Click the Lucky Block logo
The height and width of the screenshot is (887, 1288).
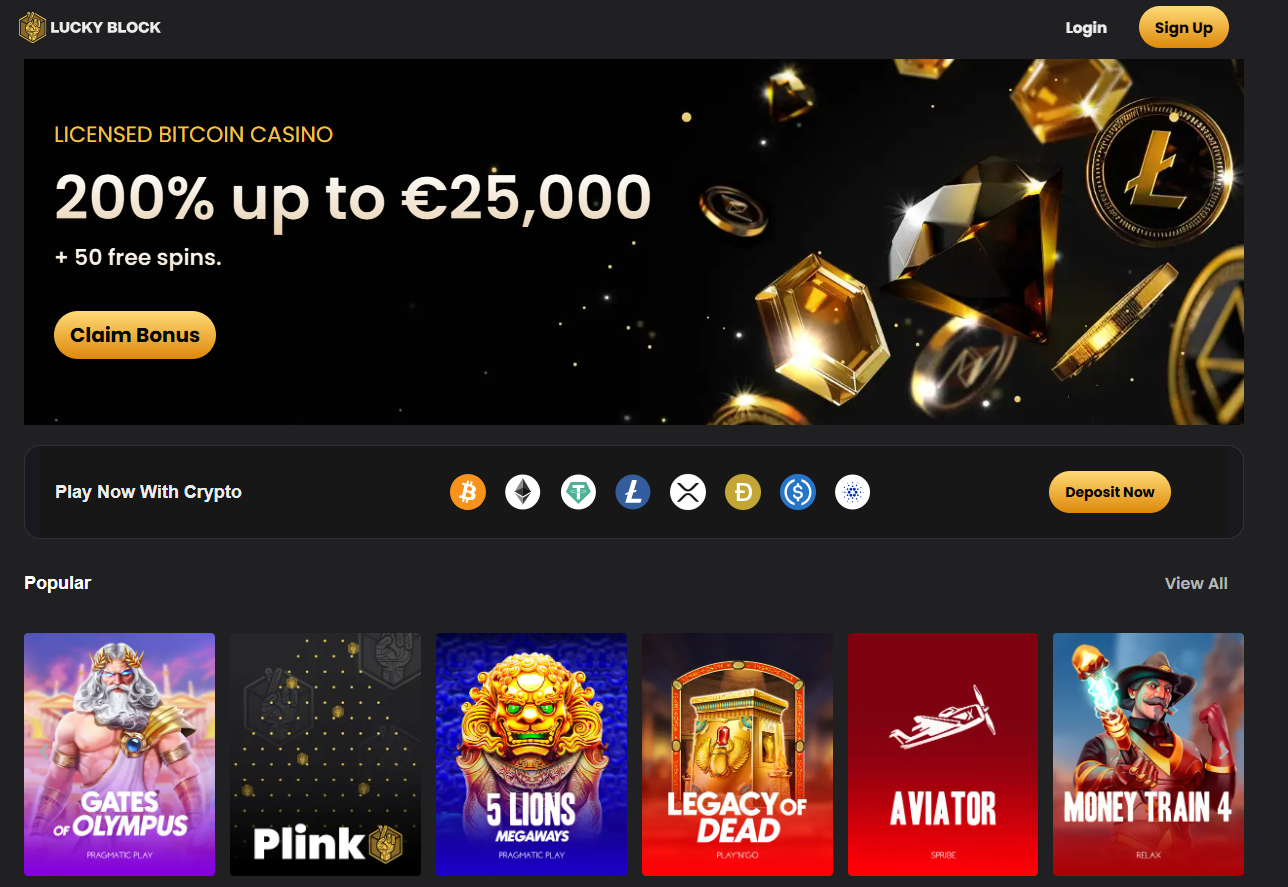pos(90,28)
